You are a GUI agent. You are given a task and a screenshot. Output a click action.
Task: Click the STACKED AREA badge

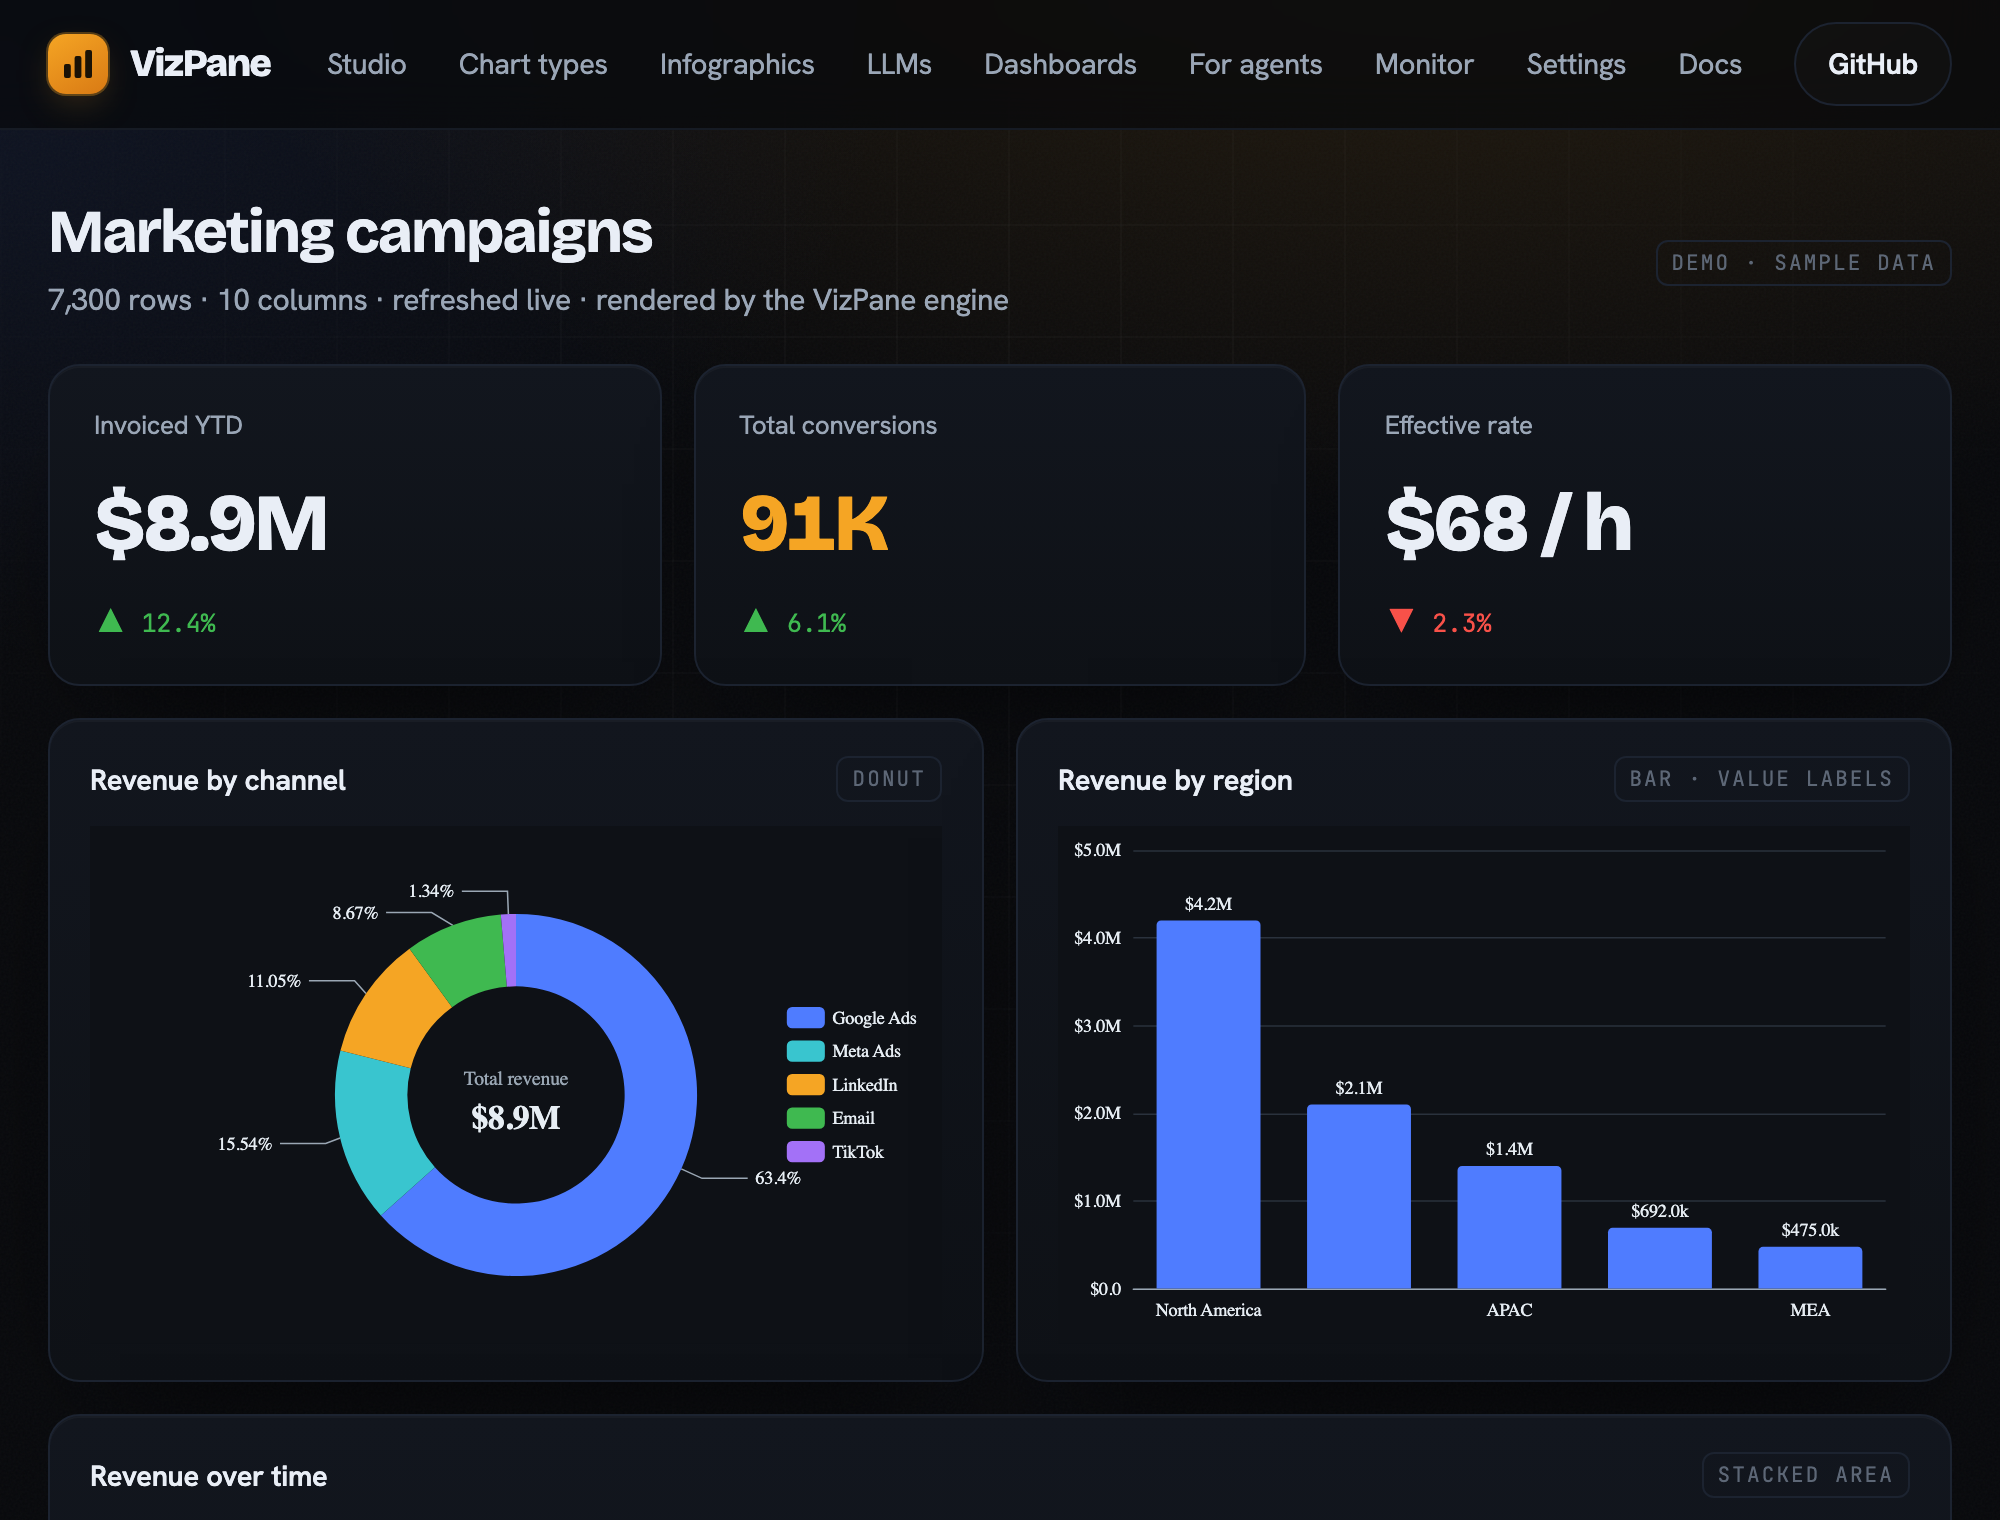point(1805,1475)
